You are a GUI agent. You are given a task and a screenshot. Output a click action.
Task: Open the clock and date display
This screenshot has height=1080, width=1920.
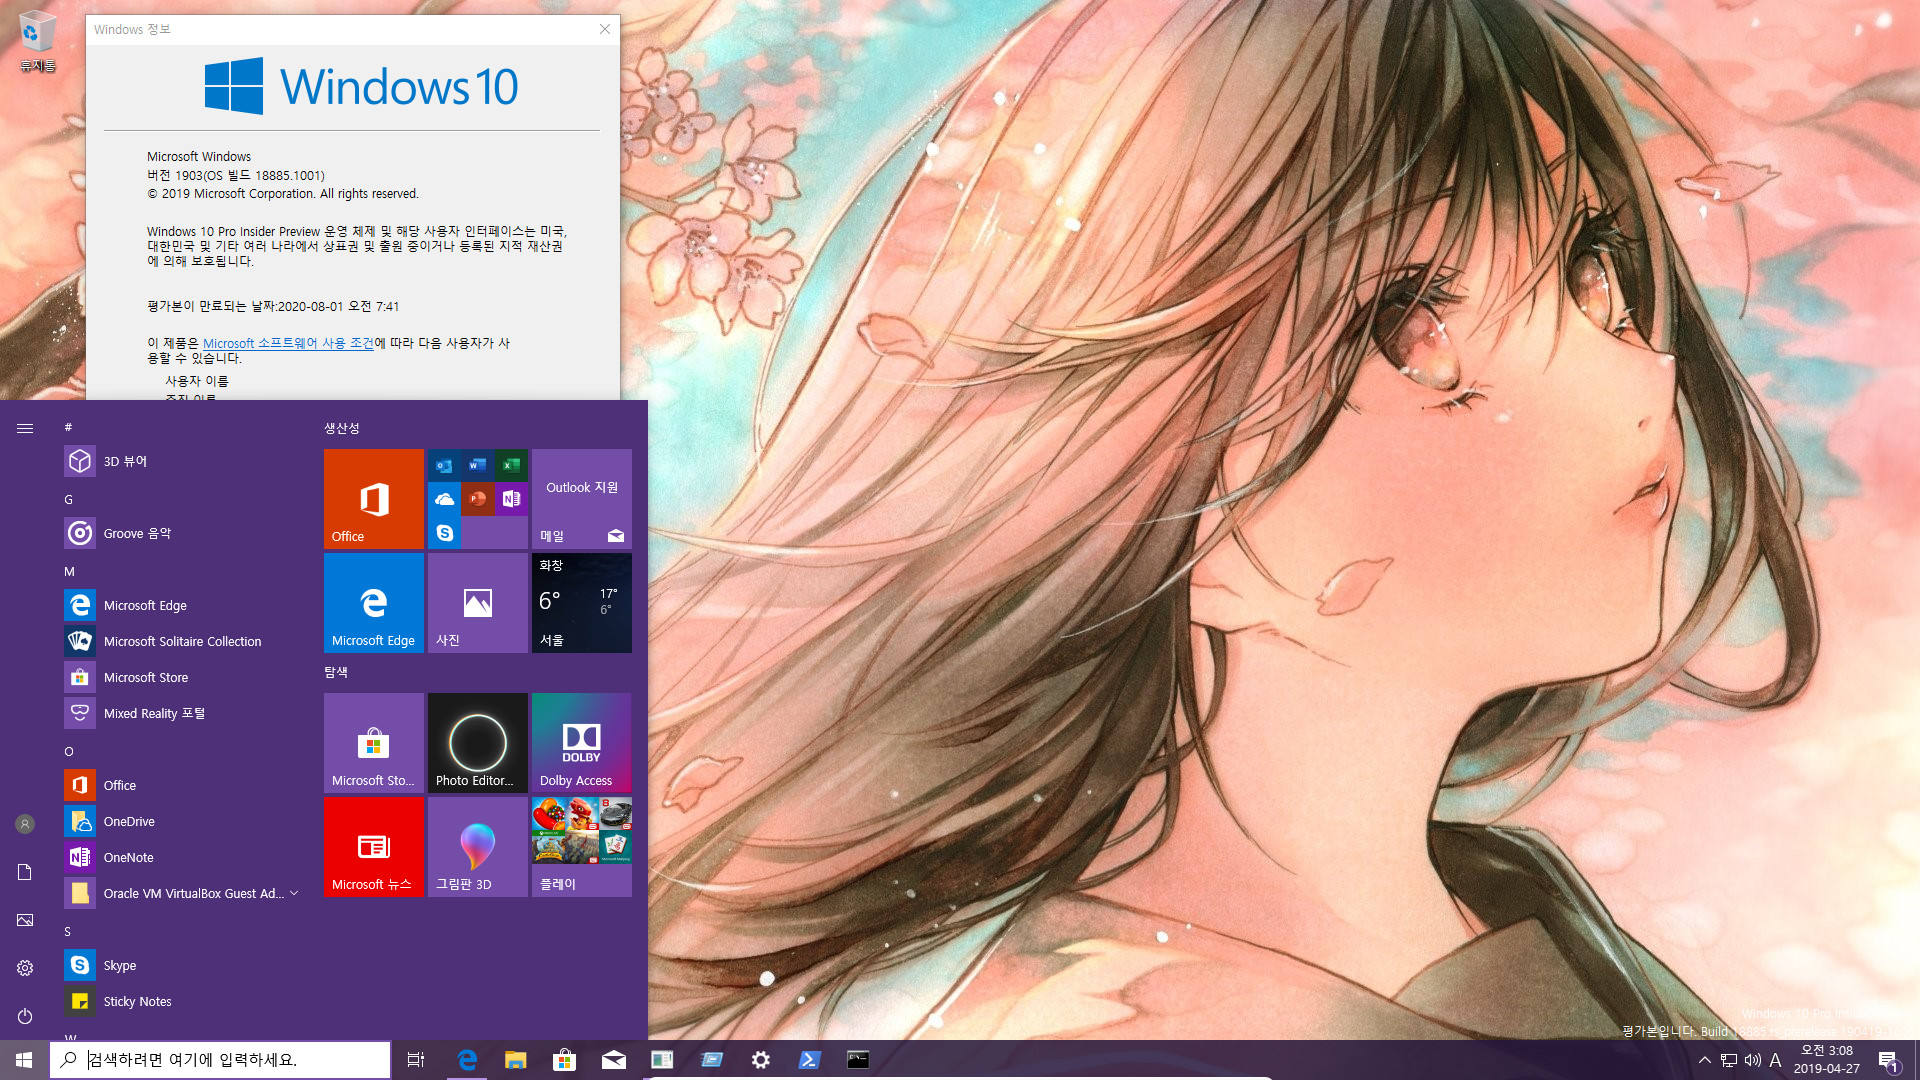point(1827,1060)
